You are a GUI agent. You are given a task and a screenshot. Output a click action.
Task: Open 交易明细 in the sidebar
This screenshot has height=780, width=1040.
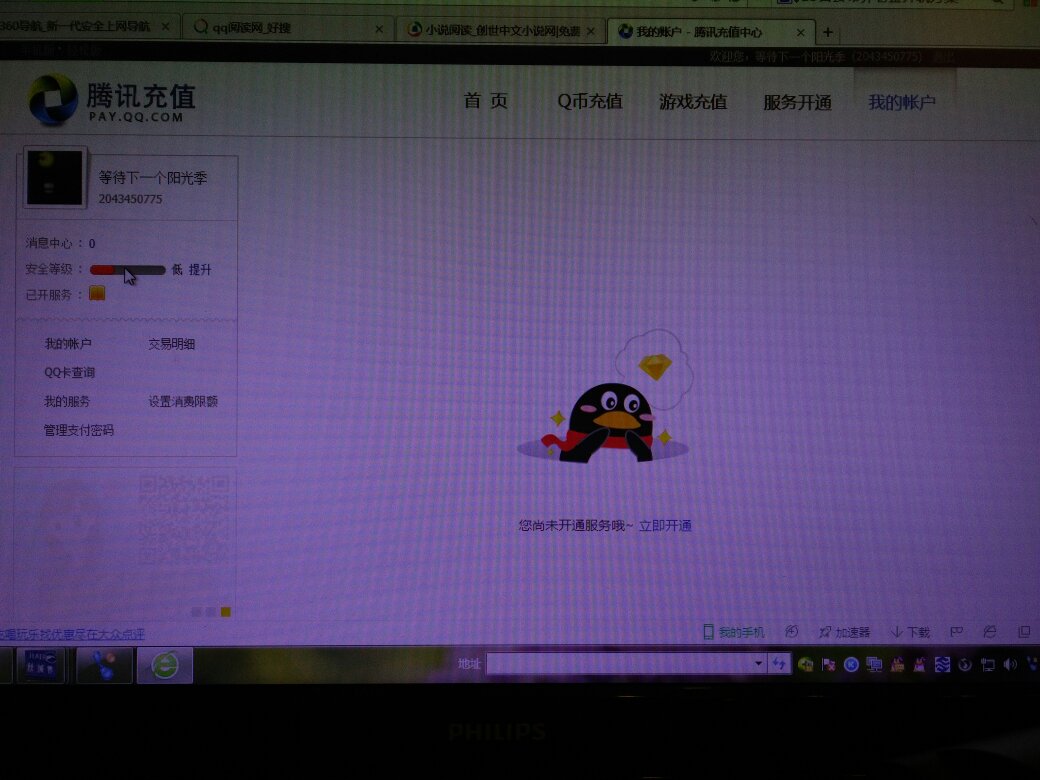coord(171,344)
